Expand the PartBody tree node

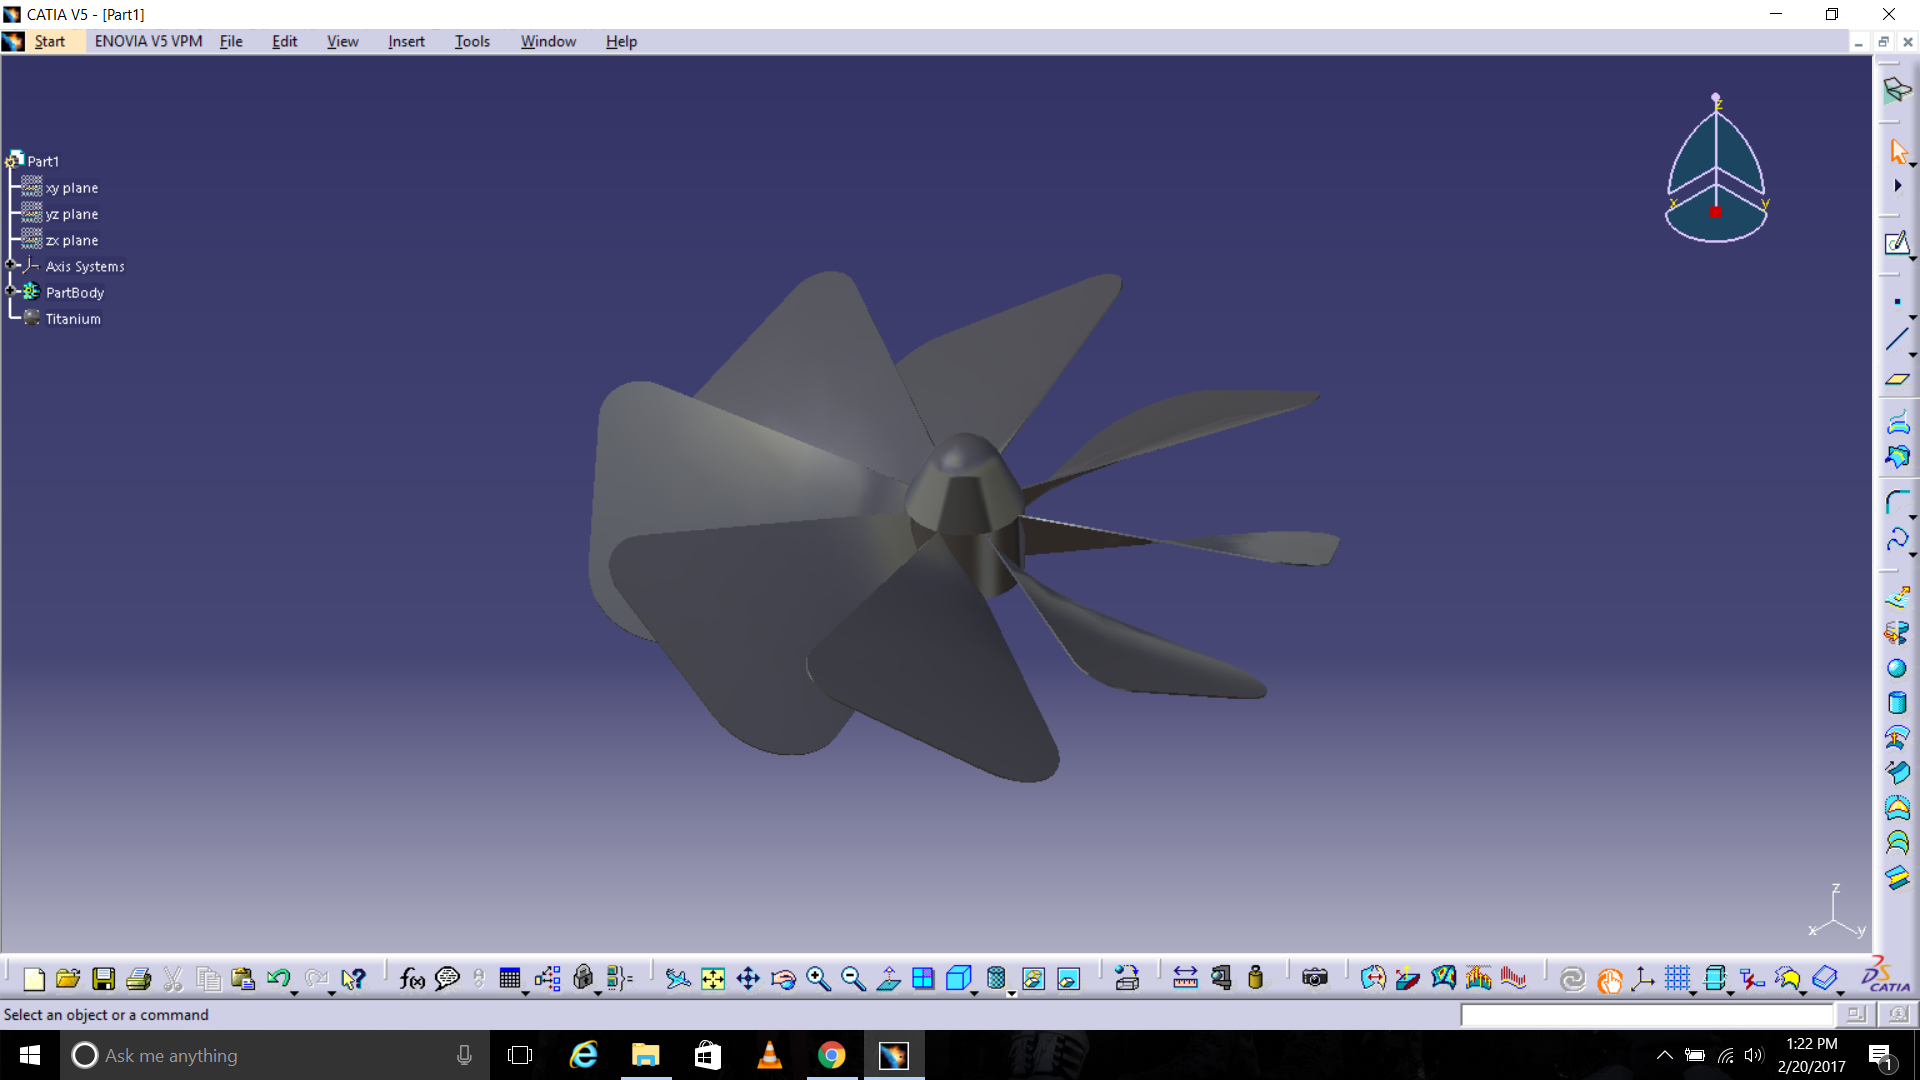tap(11, 291)
